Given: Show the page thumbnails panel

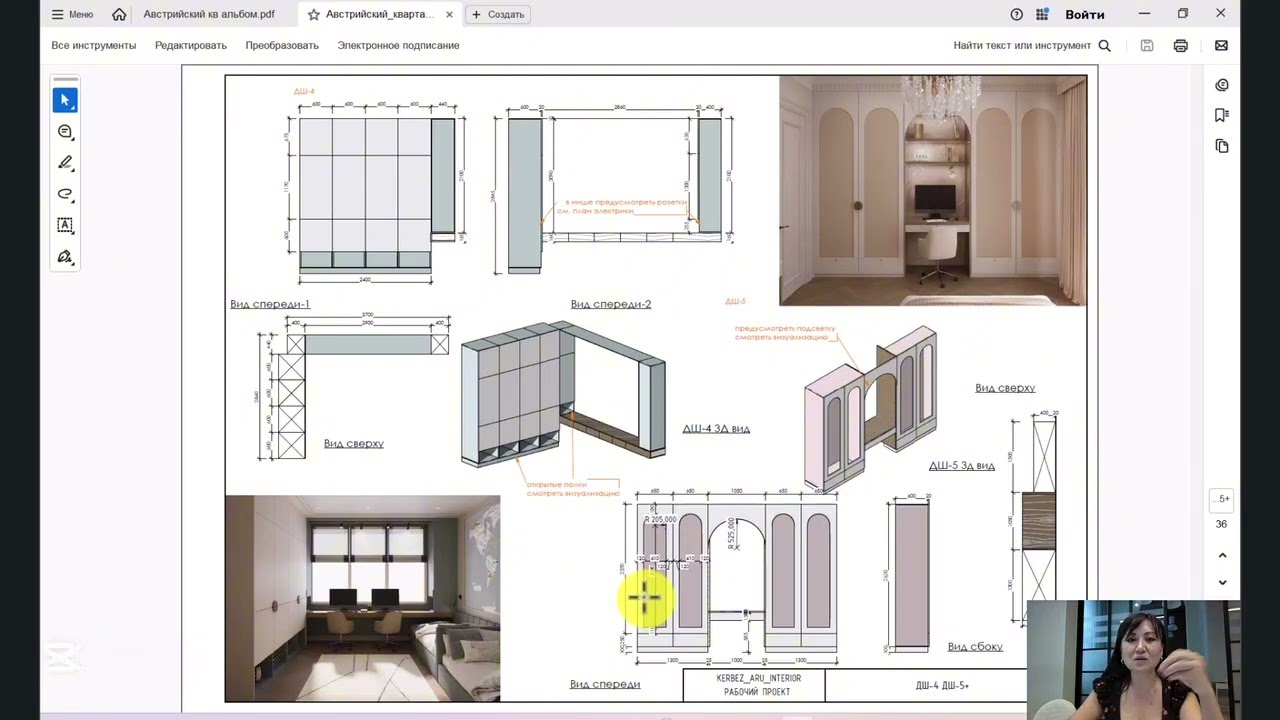Looking at the screenshot, I should pos(1222,146).
